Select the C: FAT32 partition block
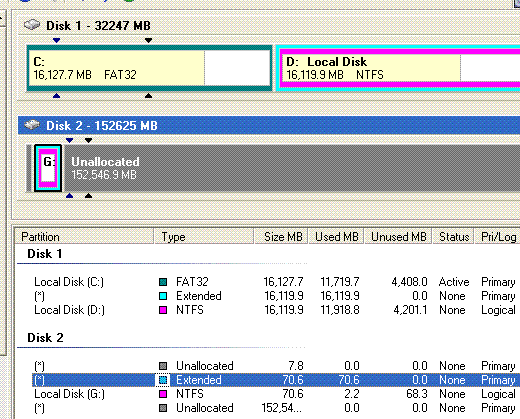 (149, 68)
